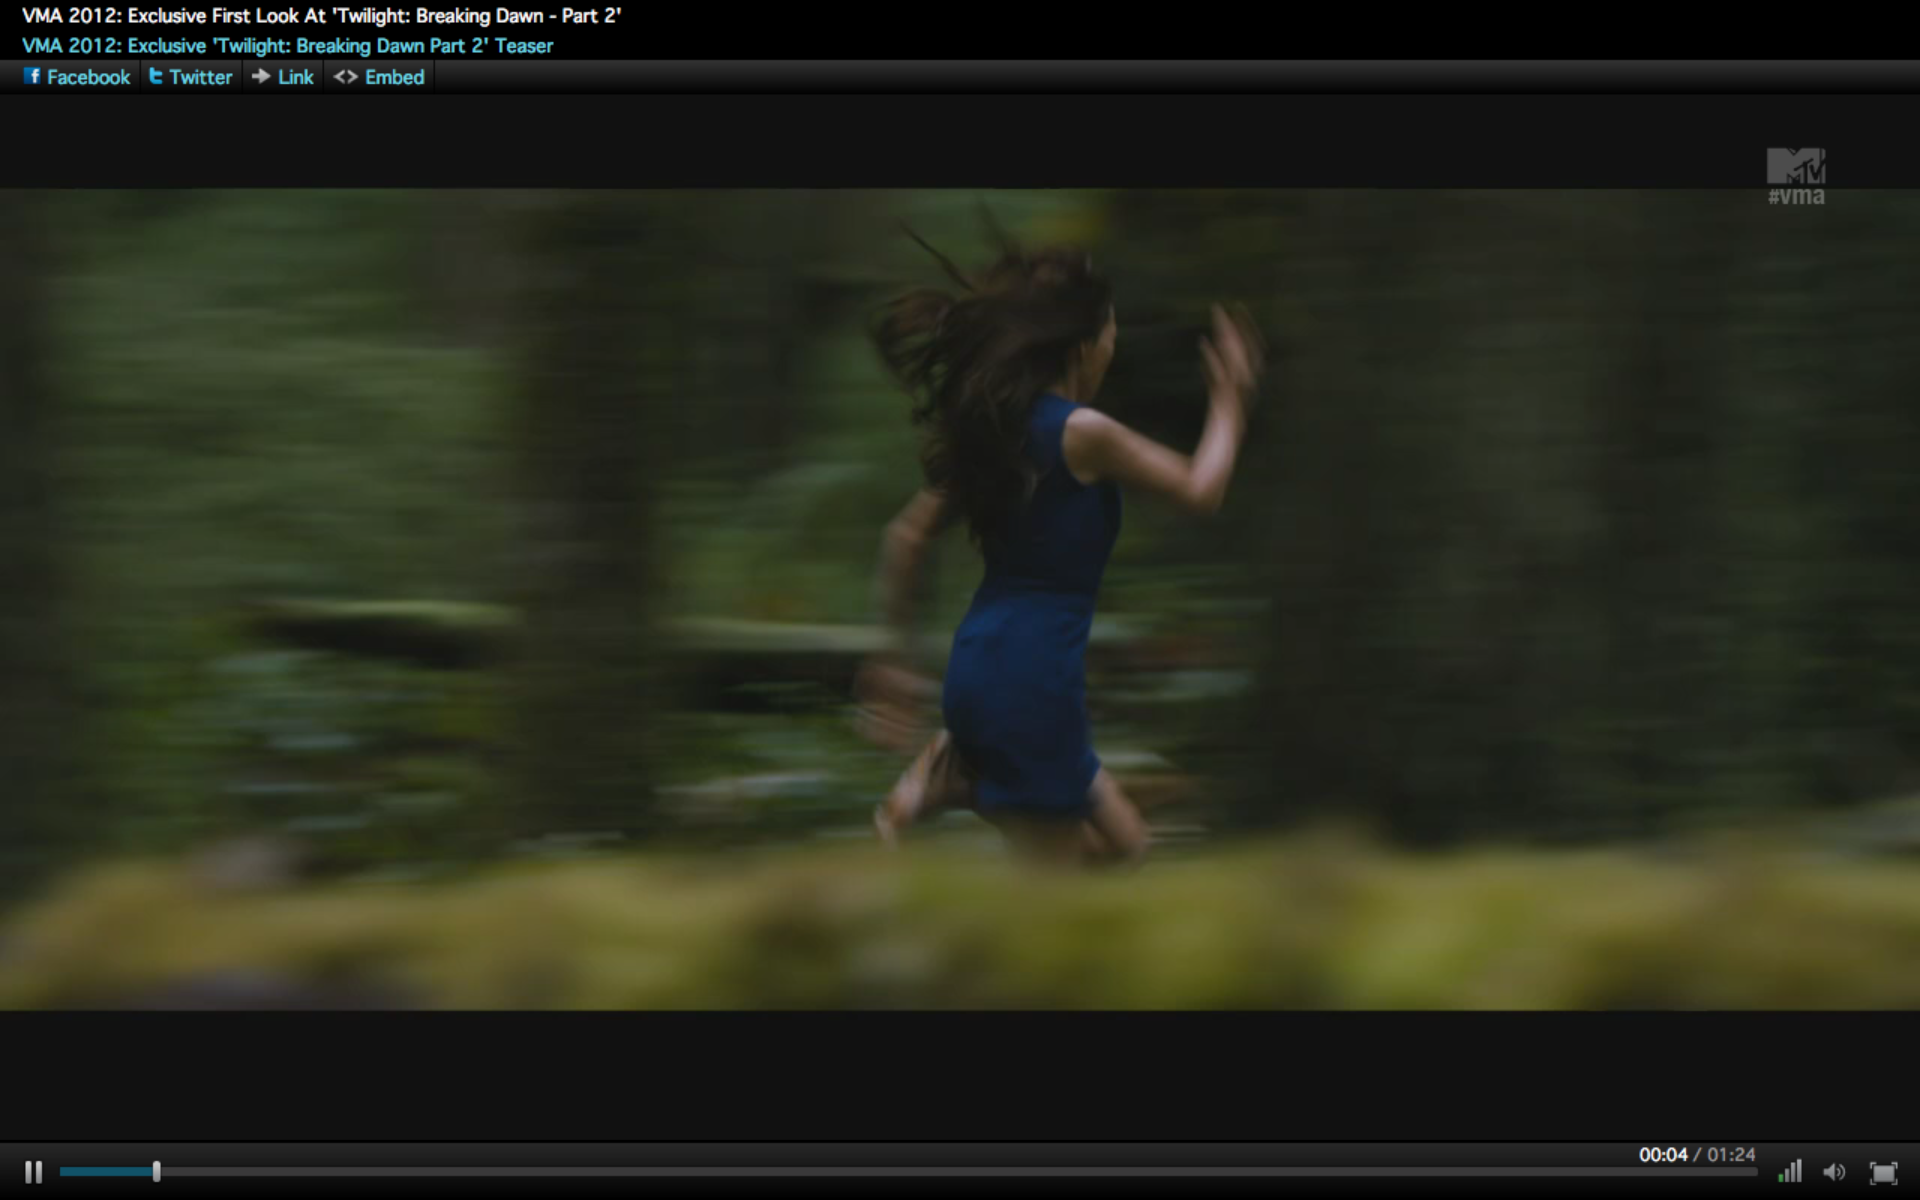The image size is (1920, 1200).
Task: Click the 00:04 / 01:24 time display
Action: click(1696, 1154)
